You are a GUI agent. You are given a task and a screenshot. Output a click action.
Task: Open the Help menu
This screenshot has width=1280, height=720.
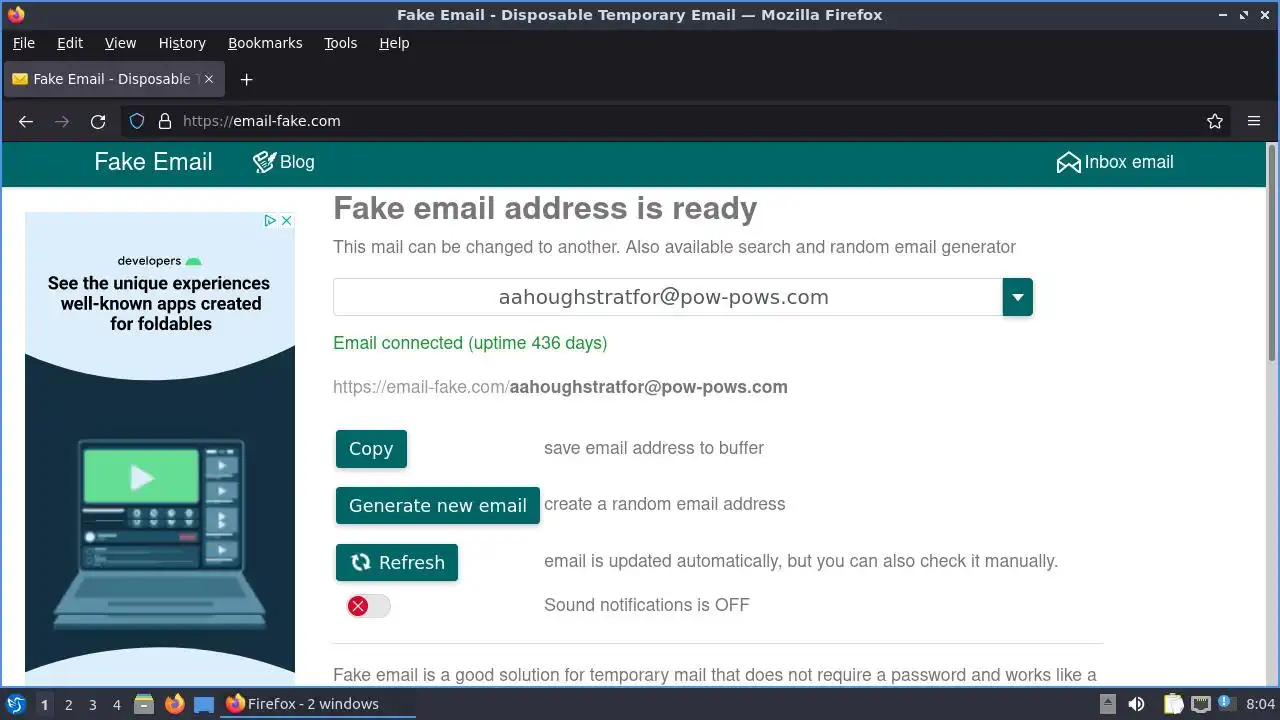click(x=394, y=43)
